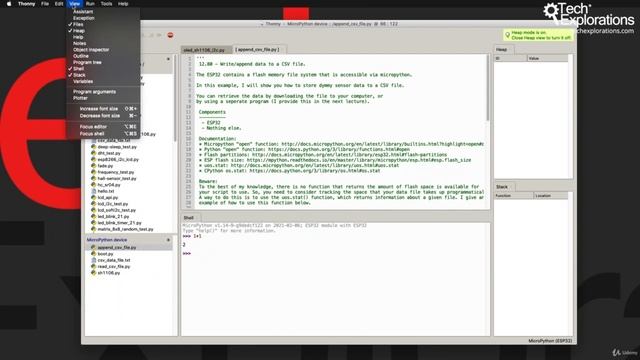Image resolution: width=640 pixels, height=360 pixels.
Task: Click the led_blink_timer_21.py file icon
Action: [x=93, y=223]
